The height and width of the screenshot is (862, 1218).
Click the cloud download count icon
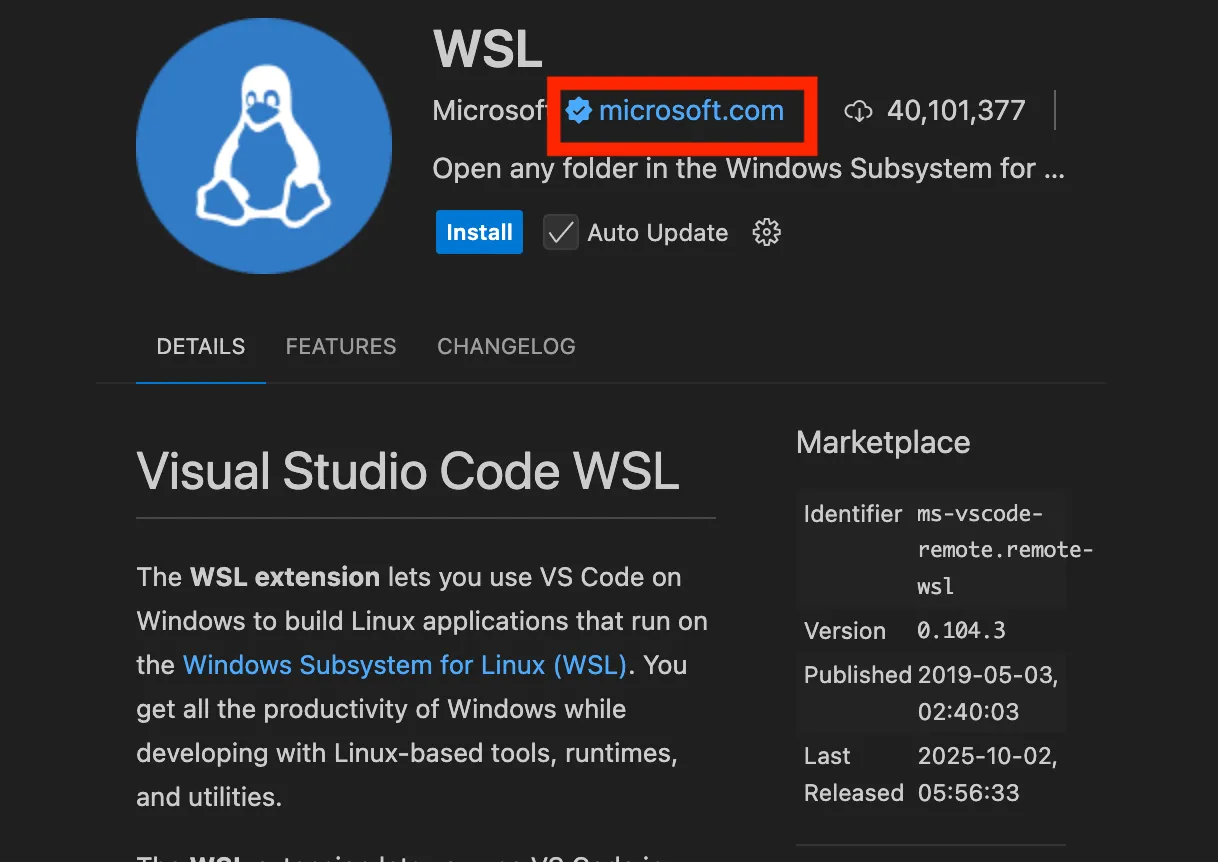point(858,110)
